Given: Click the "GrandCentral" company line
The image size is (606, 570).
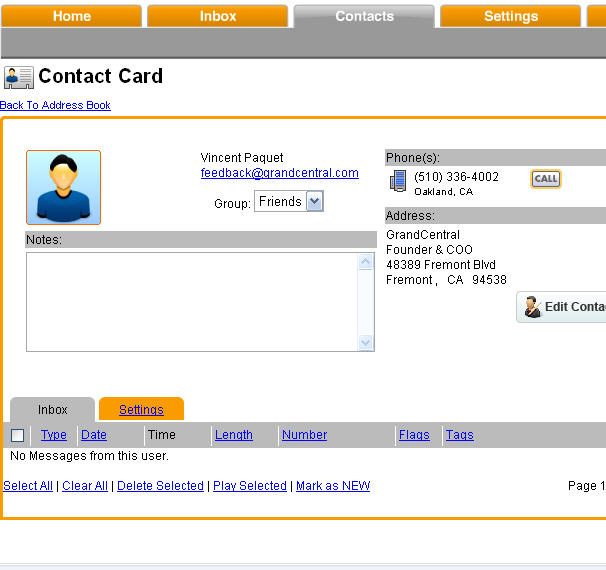Looking at the screenshot, I should 423,235.
